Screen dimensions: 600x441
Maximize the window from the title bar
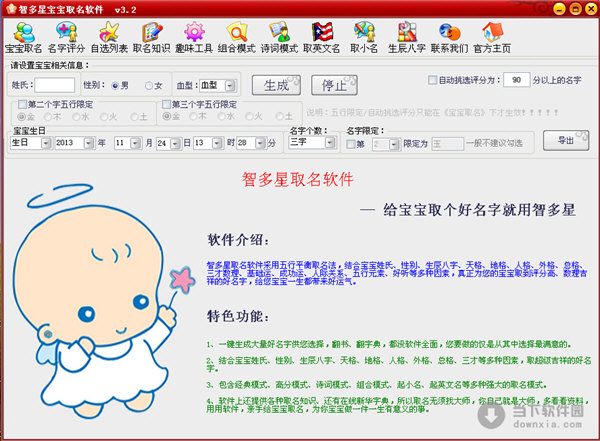tap(575, 8)
